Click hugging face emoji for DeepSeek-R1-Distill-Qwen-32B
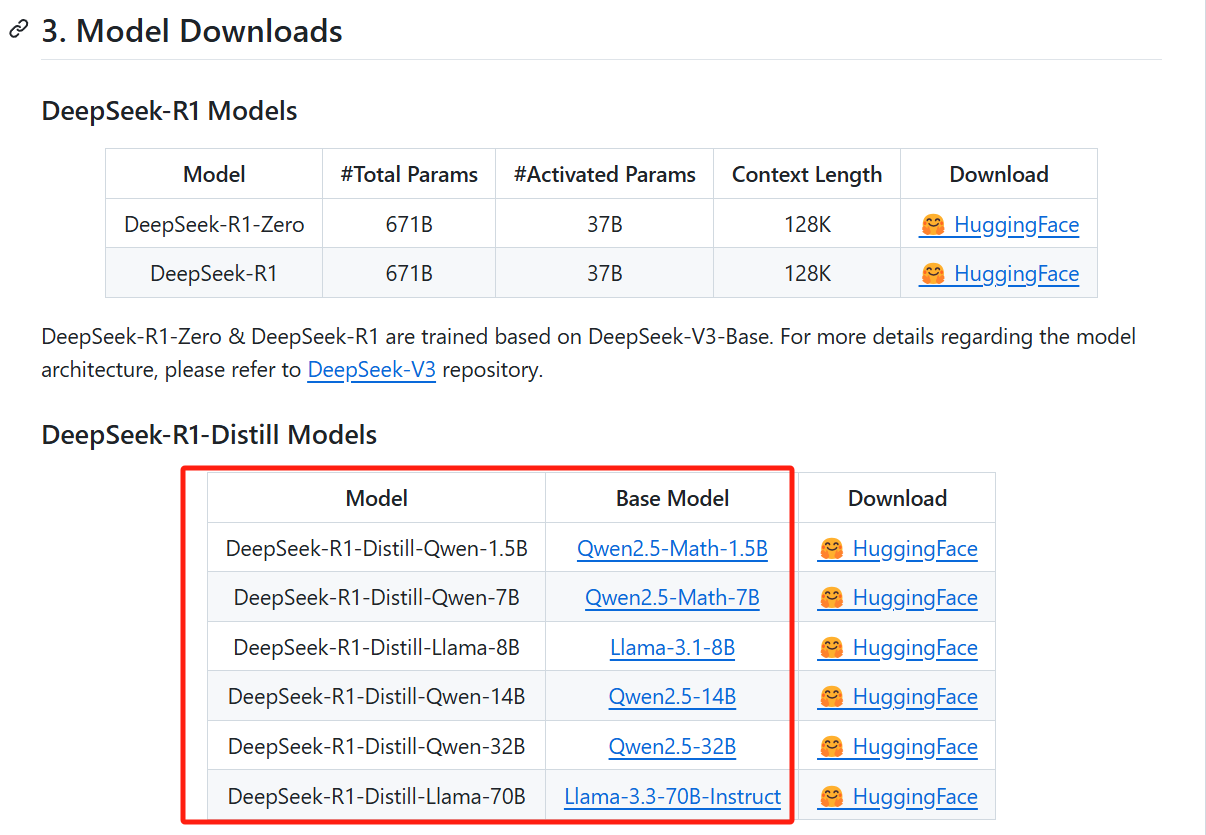The image size is (1206, 835). [x=831, y=747]
